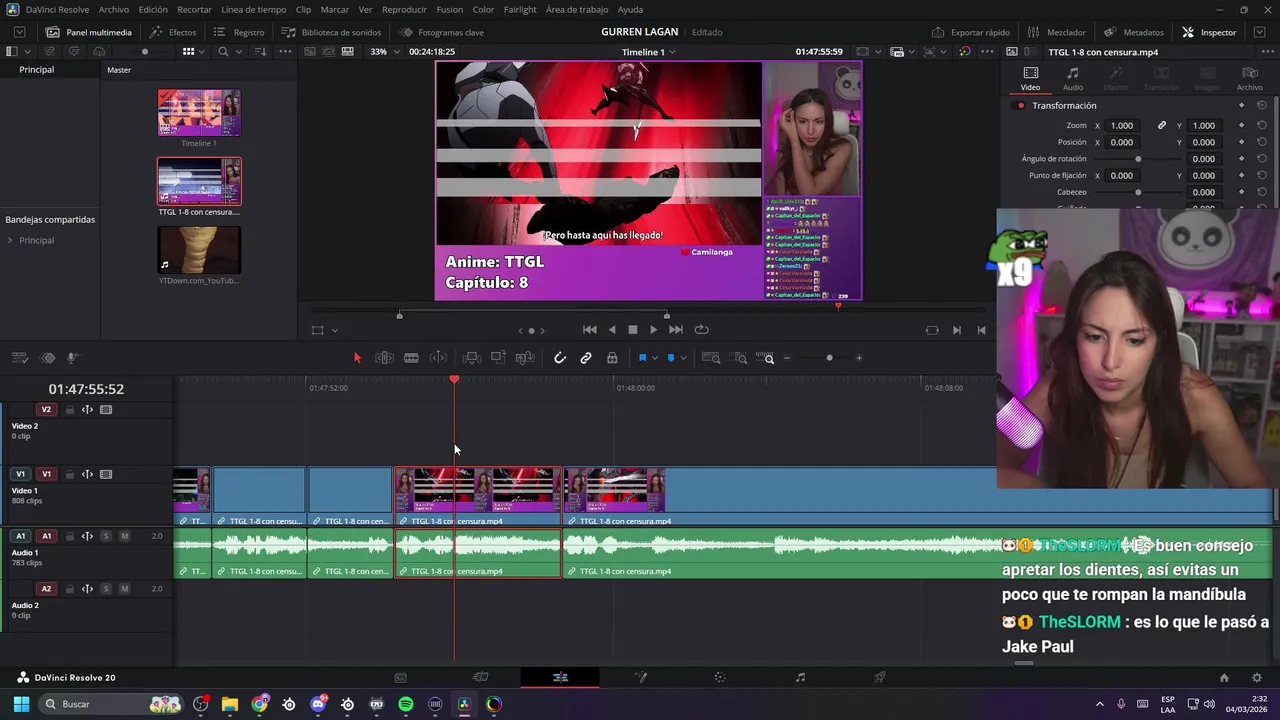Open the Reproducir menu
Screen dimensions: 1280x720
404,9
